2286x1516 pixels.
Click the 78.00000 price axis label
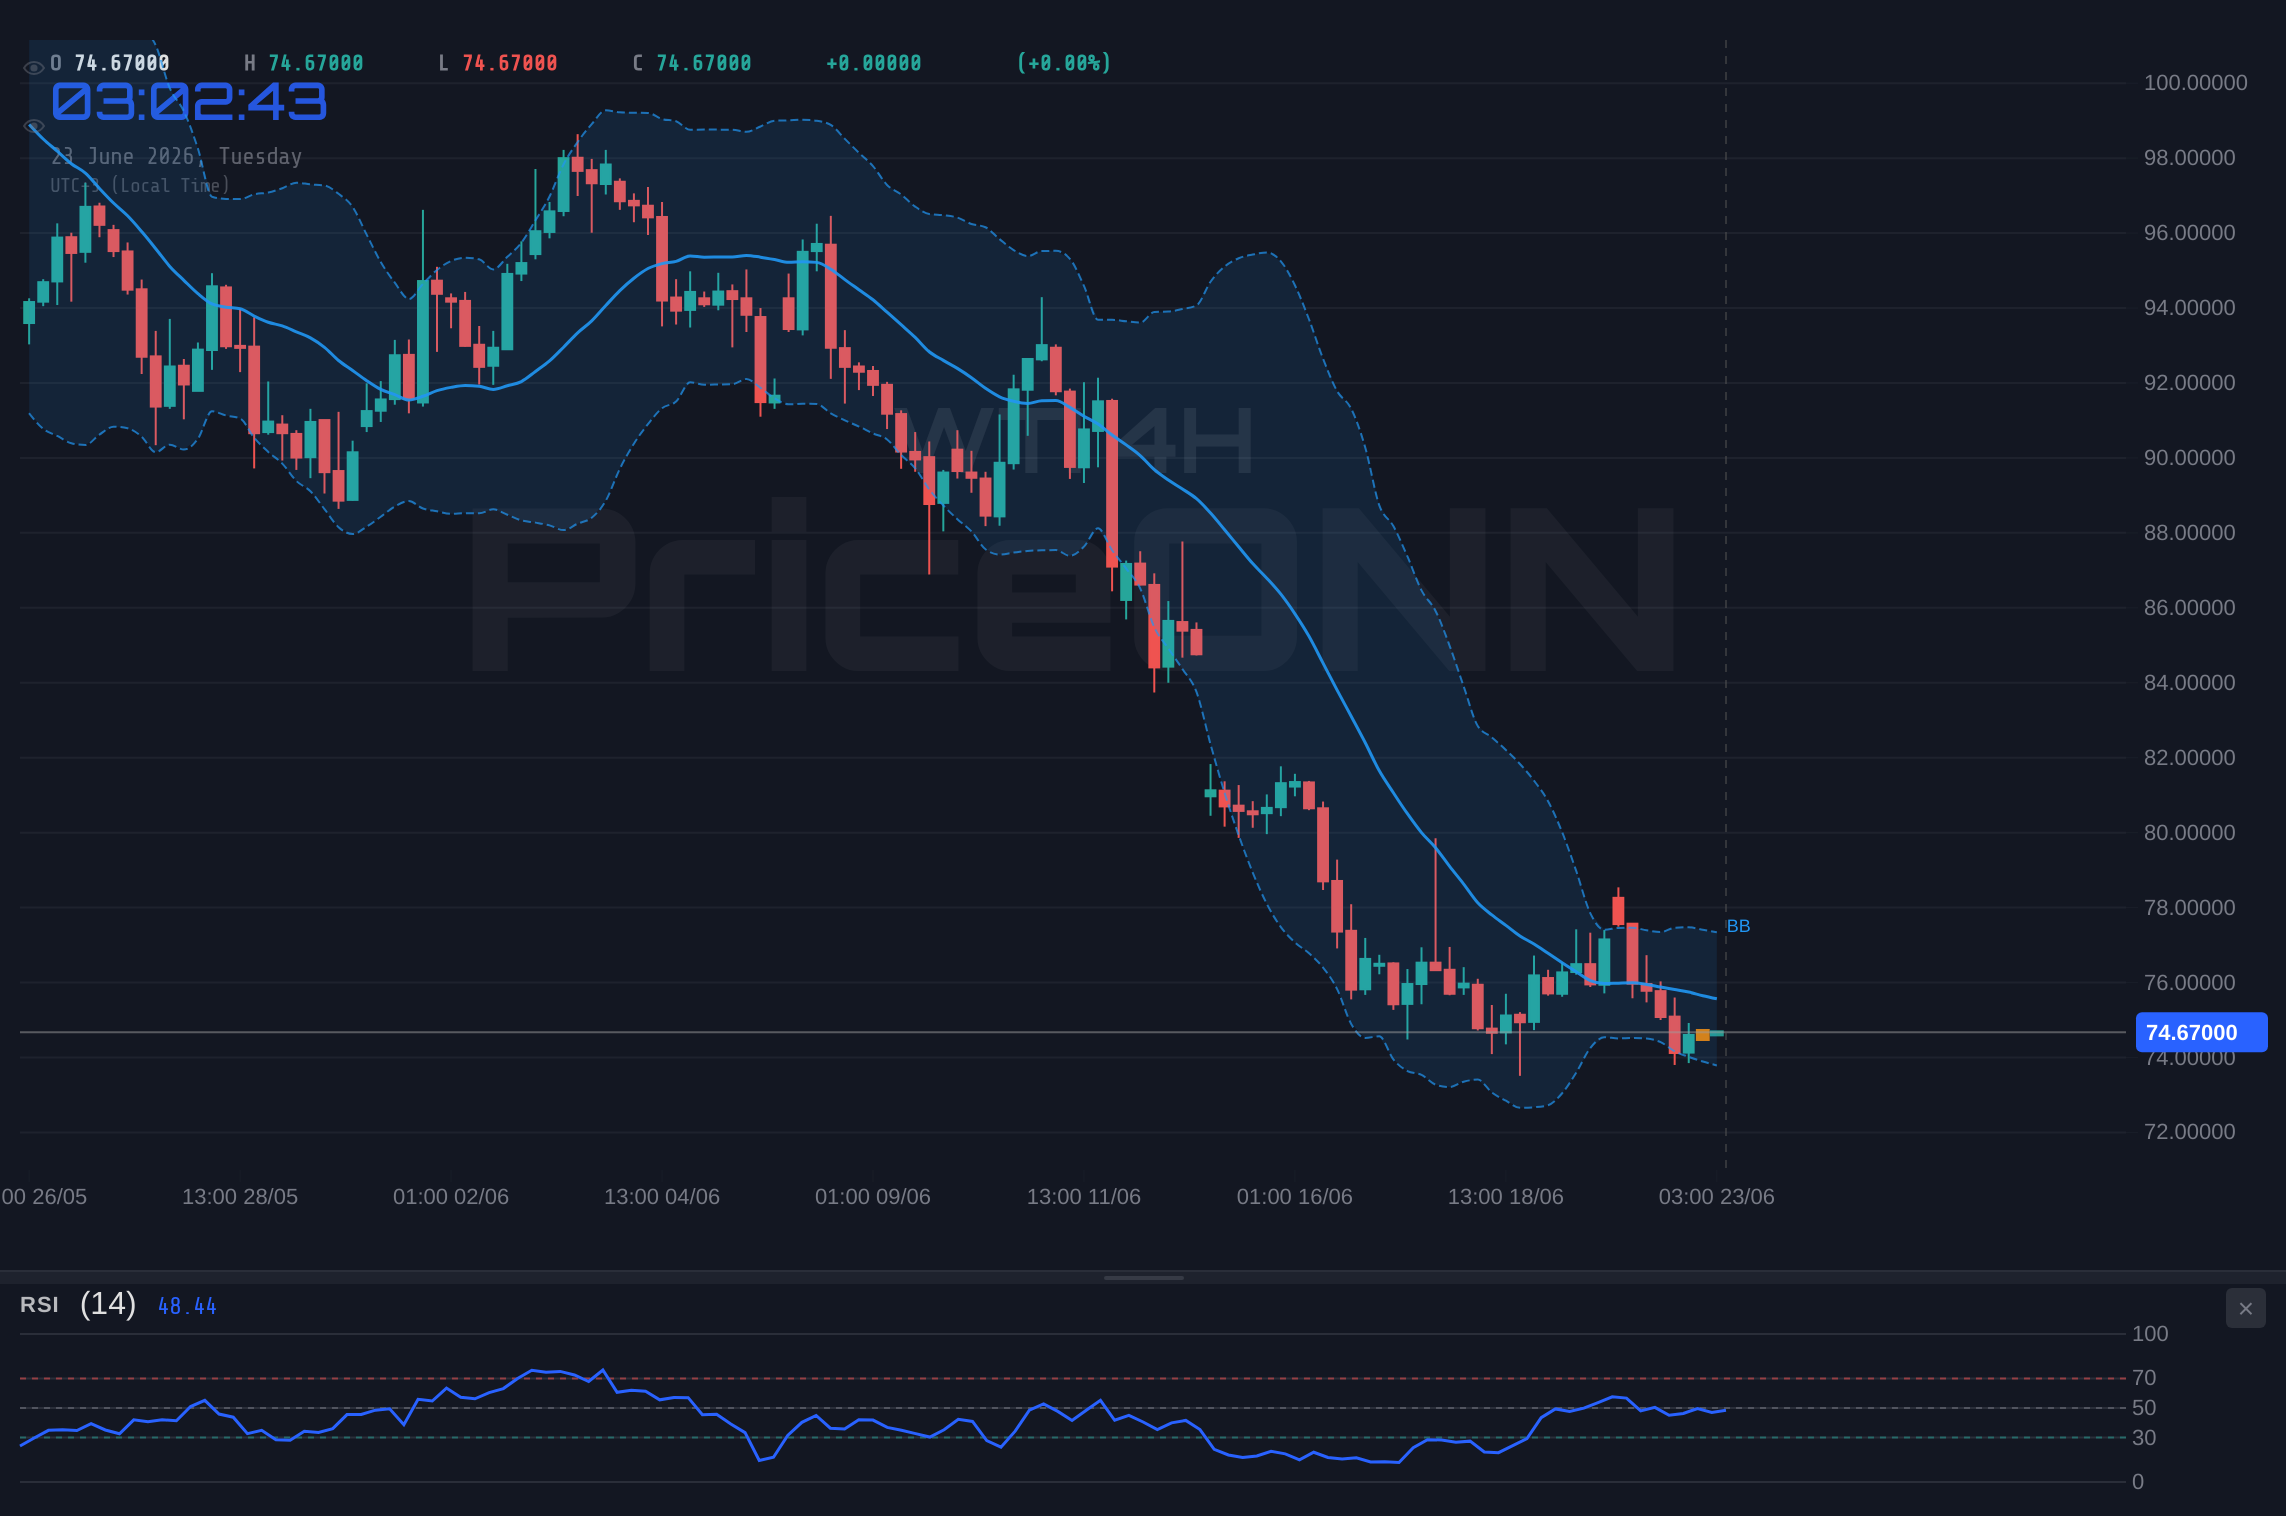(x=2189, y=908)
